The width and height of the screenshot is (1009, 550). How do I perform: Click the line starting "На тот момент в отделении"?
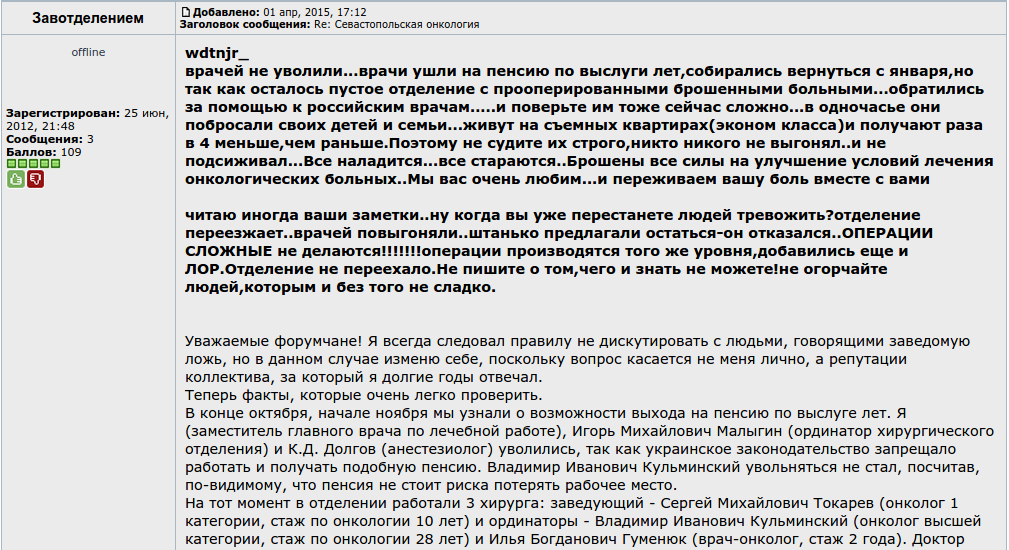[x=571, y=504]
